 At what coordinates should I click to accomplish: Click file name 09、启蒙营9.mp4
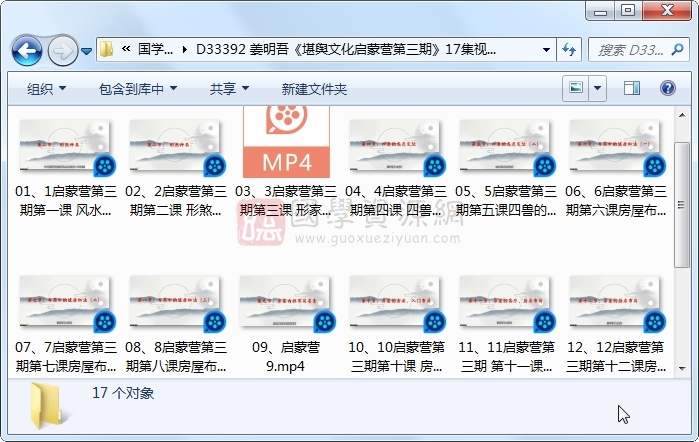pos(286,357)
